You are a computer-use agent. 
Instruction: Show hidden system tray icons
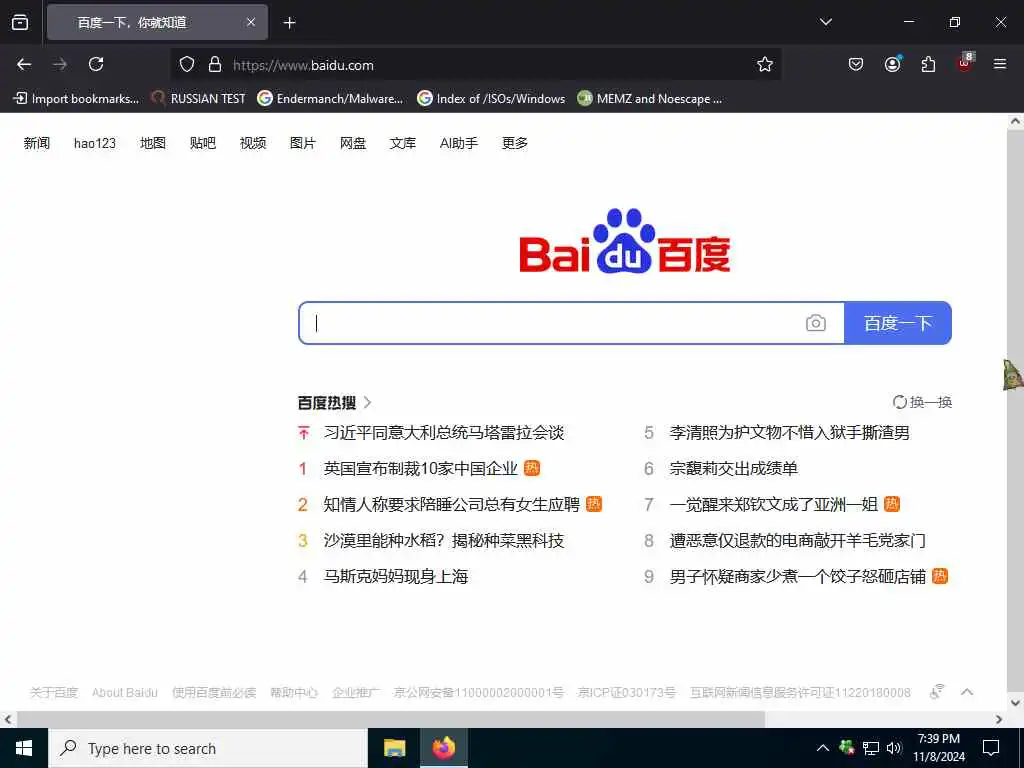(823, 748)
